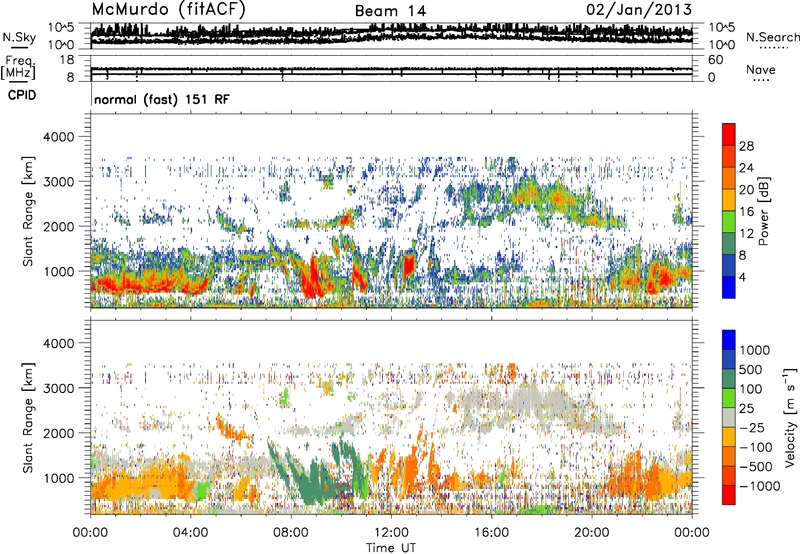Click the 16 tick on power colorbar
This screenshot has width=800, height=554.
tap(746, 212)
